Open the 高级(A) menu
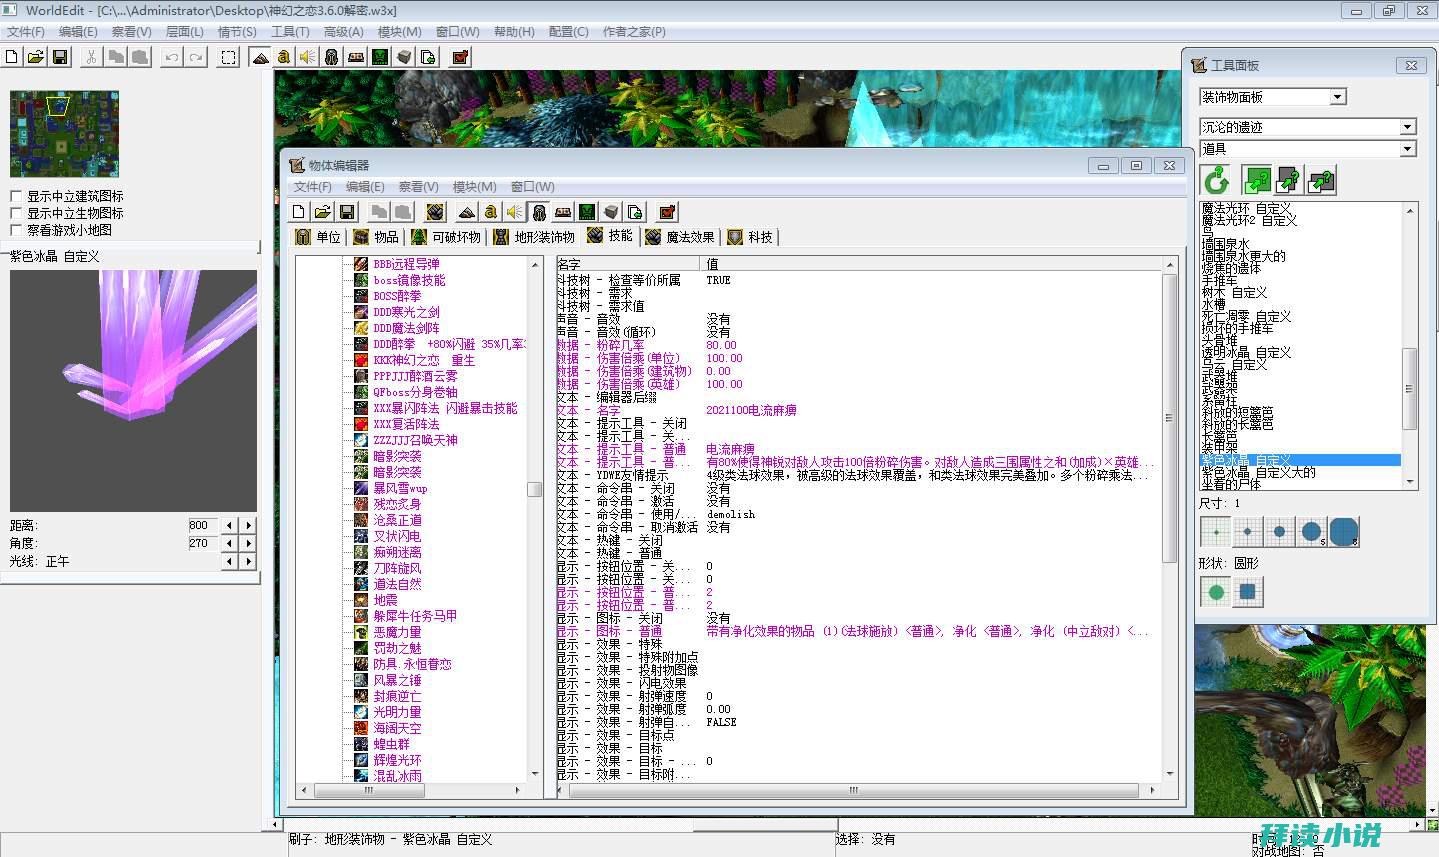 click(x=344, y=32)
